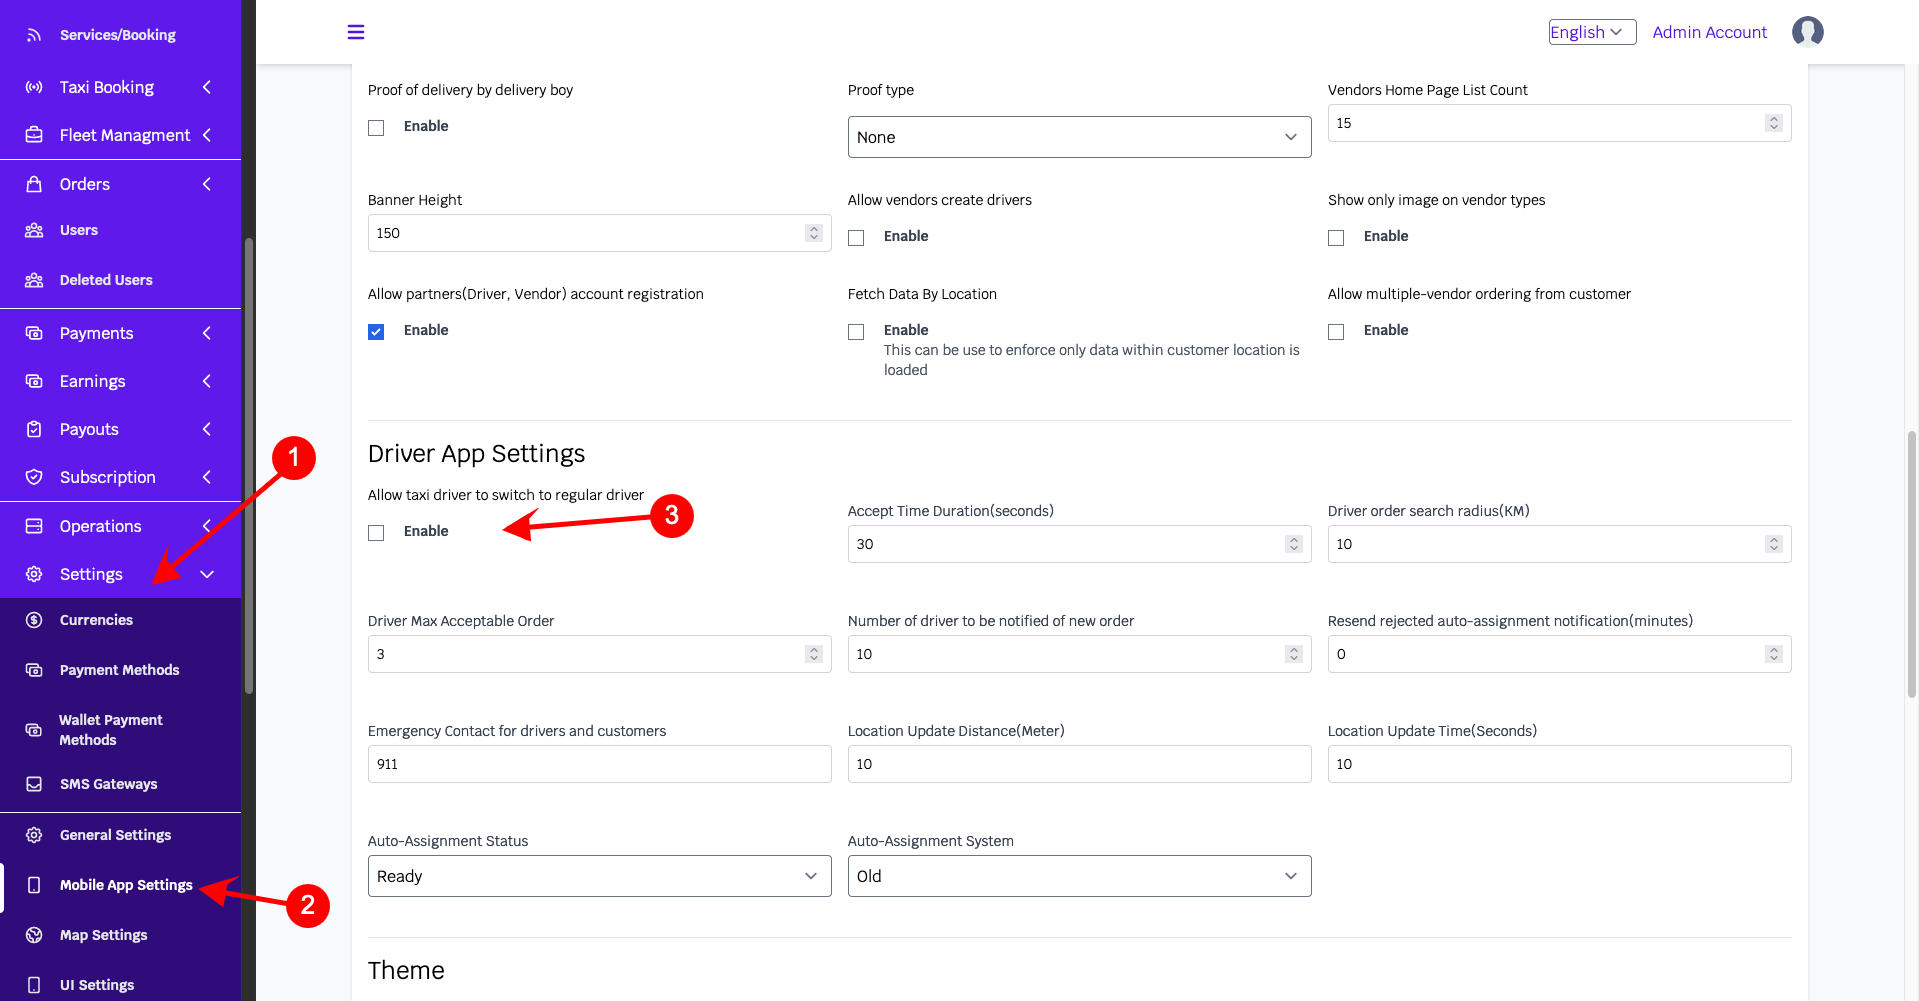This screenshot has height=1001, width=1919.
Task: Open the admin profile avatar
Action: click(1807, 32)
